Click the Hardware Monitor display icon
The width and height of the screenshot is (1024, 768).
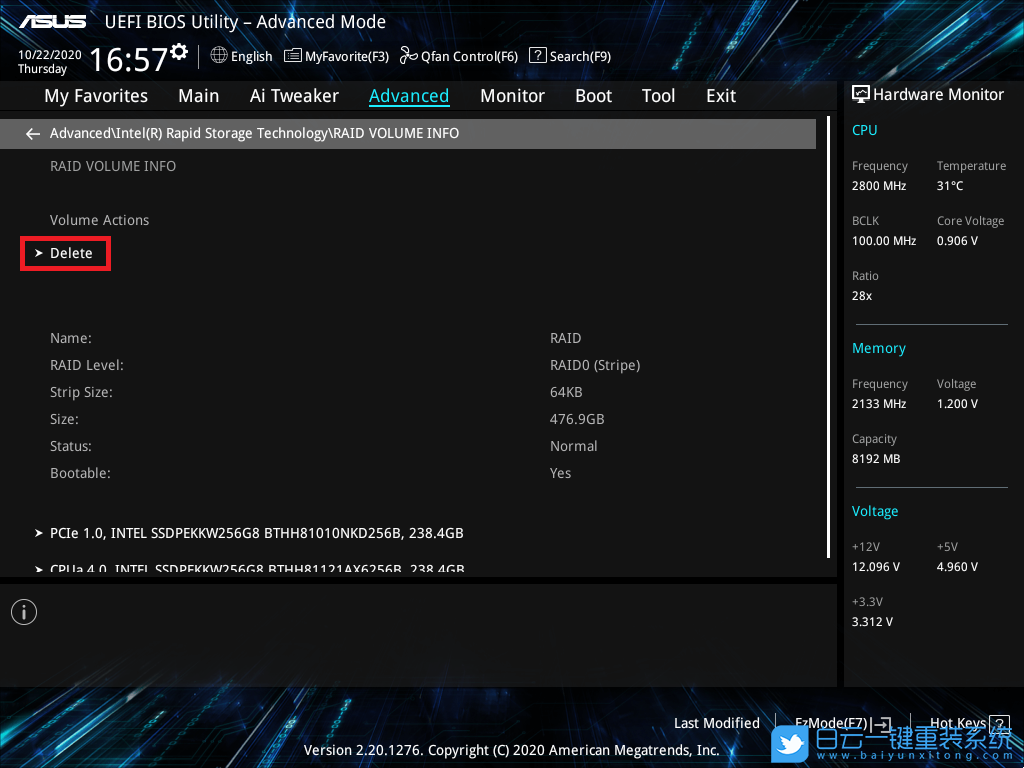[860, 94]
